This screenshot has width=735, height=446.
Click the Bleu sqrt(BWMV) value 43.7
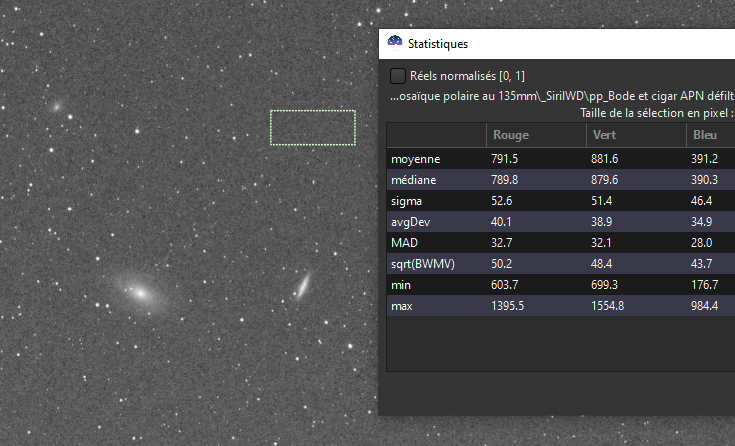(x=701, y=264)
